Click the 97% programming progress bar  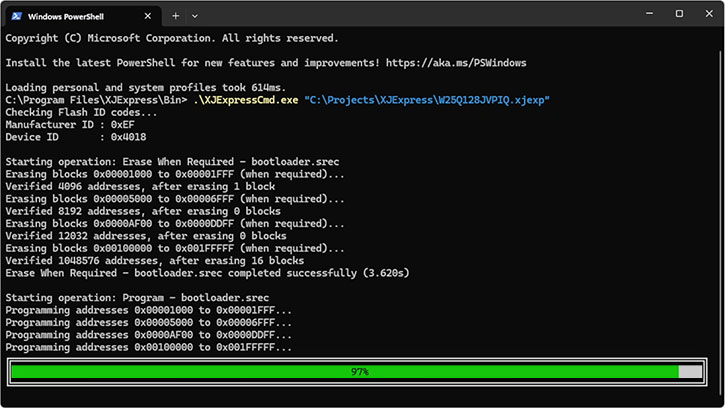pyautogui.click(x=357, y=371)
